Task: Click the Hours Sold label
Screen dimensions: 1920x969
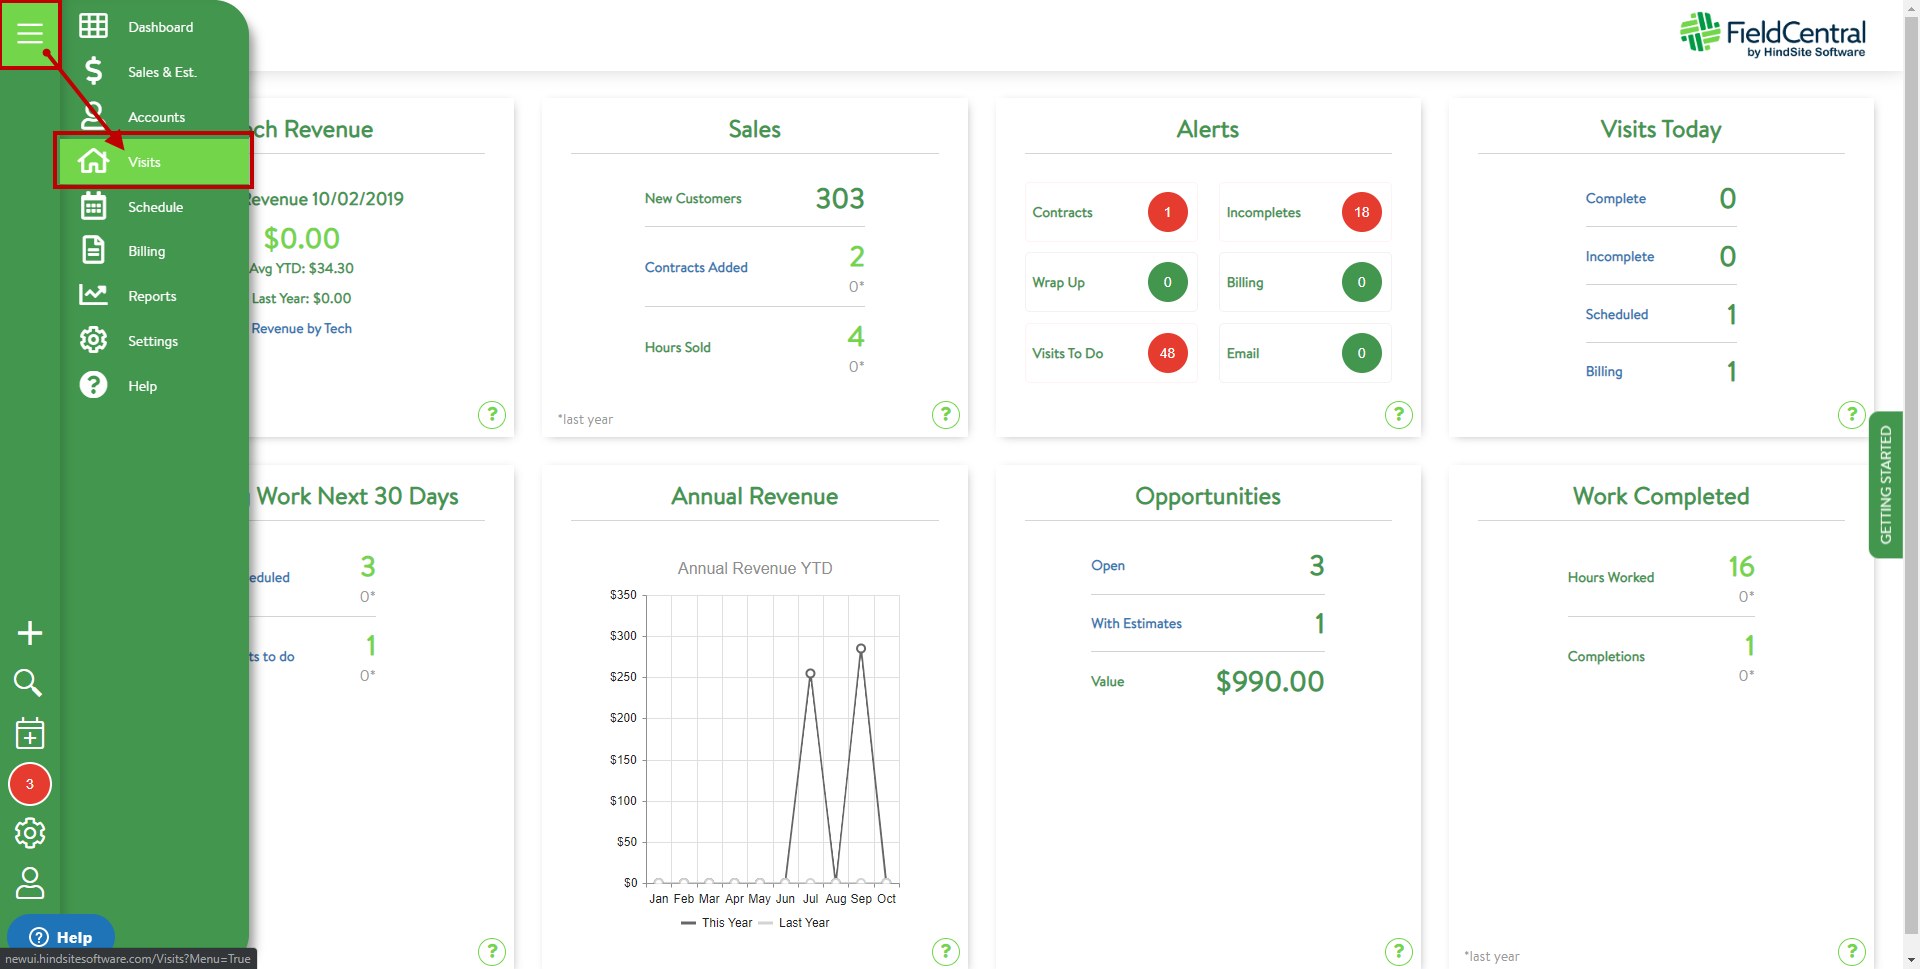Action: [677, 347]
